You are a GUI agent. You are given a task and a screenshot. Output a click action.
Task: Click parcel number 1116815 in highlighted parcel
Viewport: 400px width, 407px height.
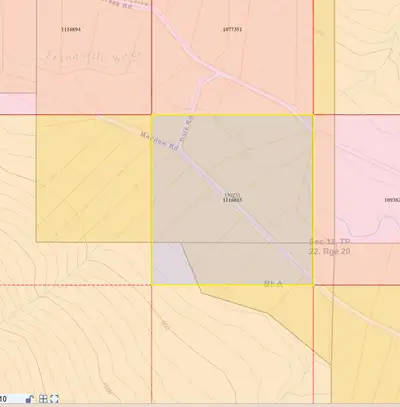(x=232, y=200)
